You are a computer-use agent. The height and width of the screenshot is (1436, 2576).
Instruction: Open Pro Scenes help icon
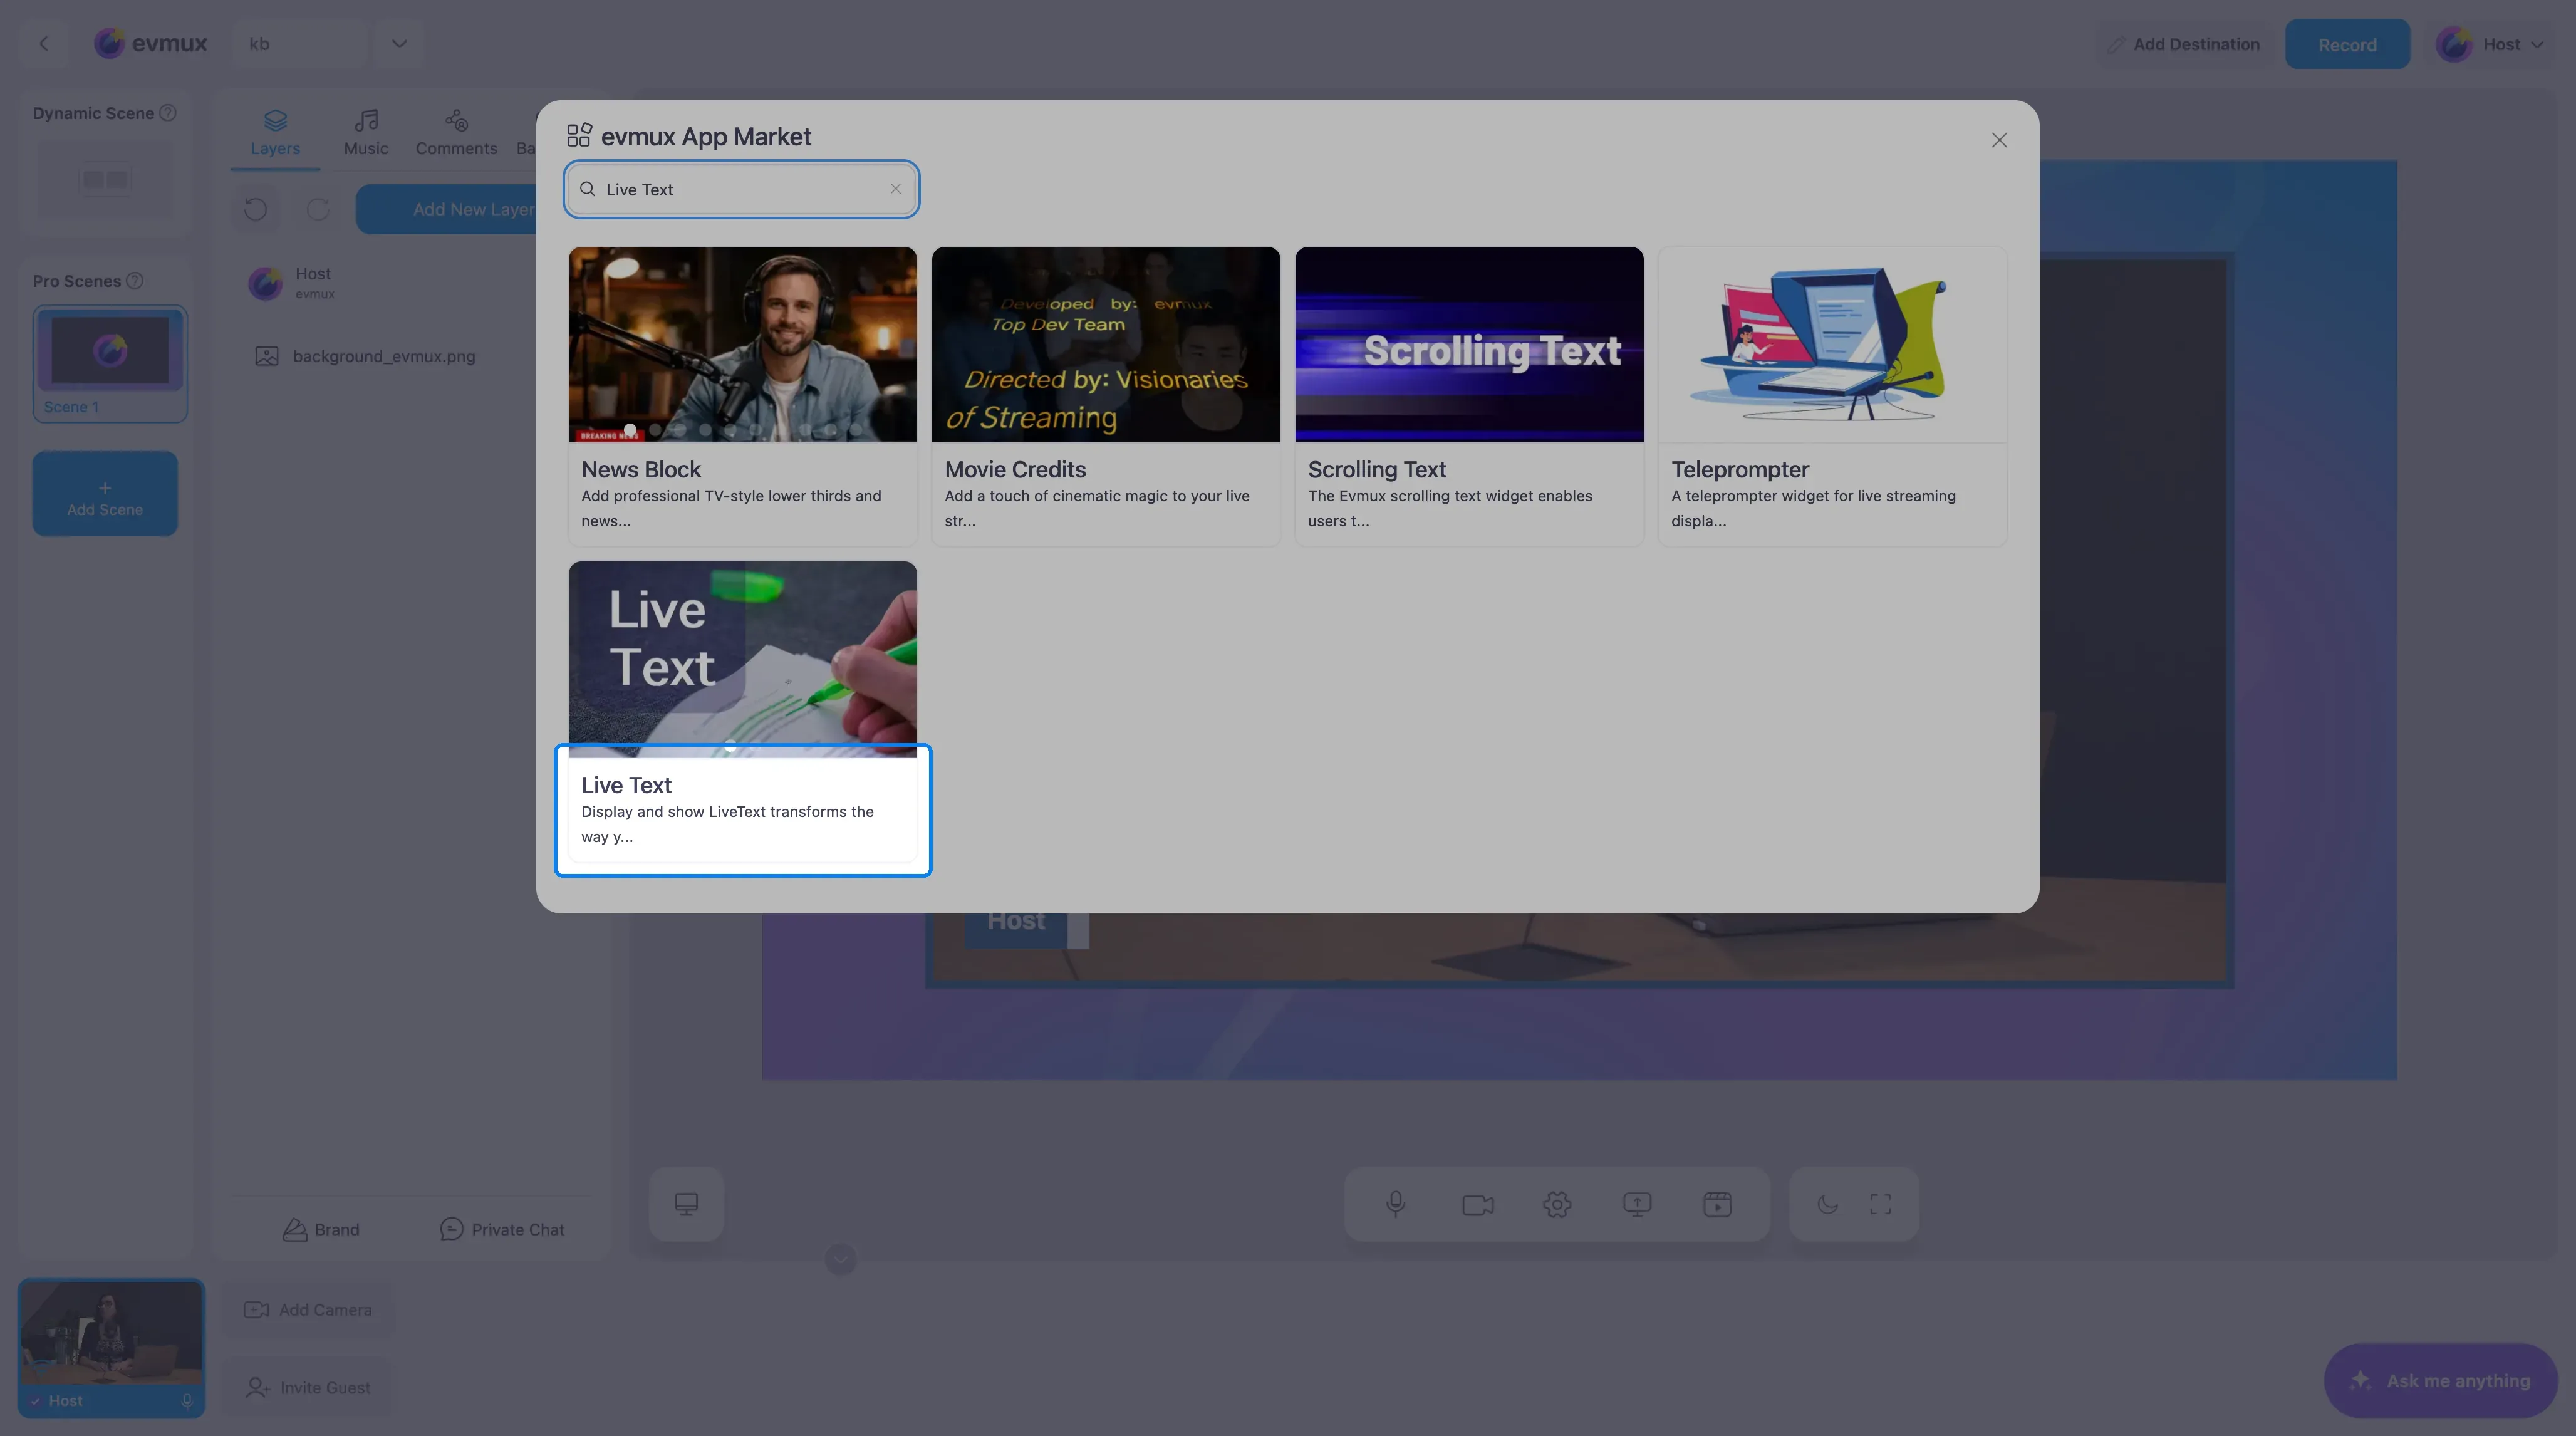(x=135, y=281)
